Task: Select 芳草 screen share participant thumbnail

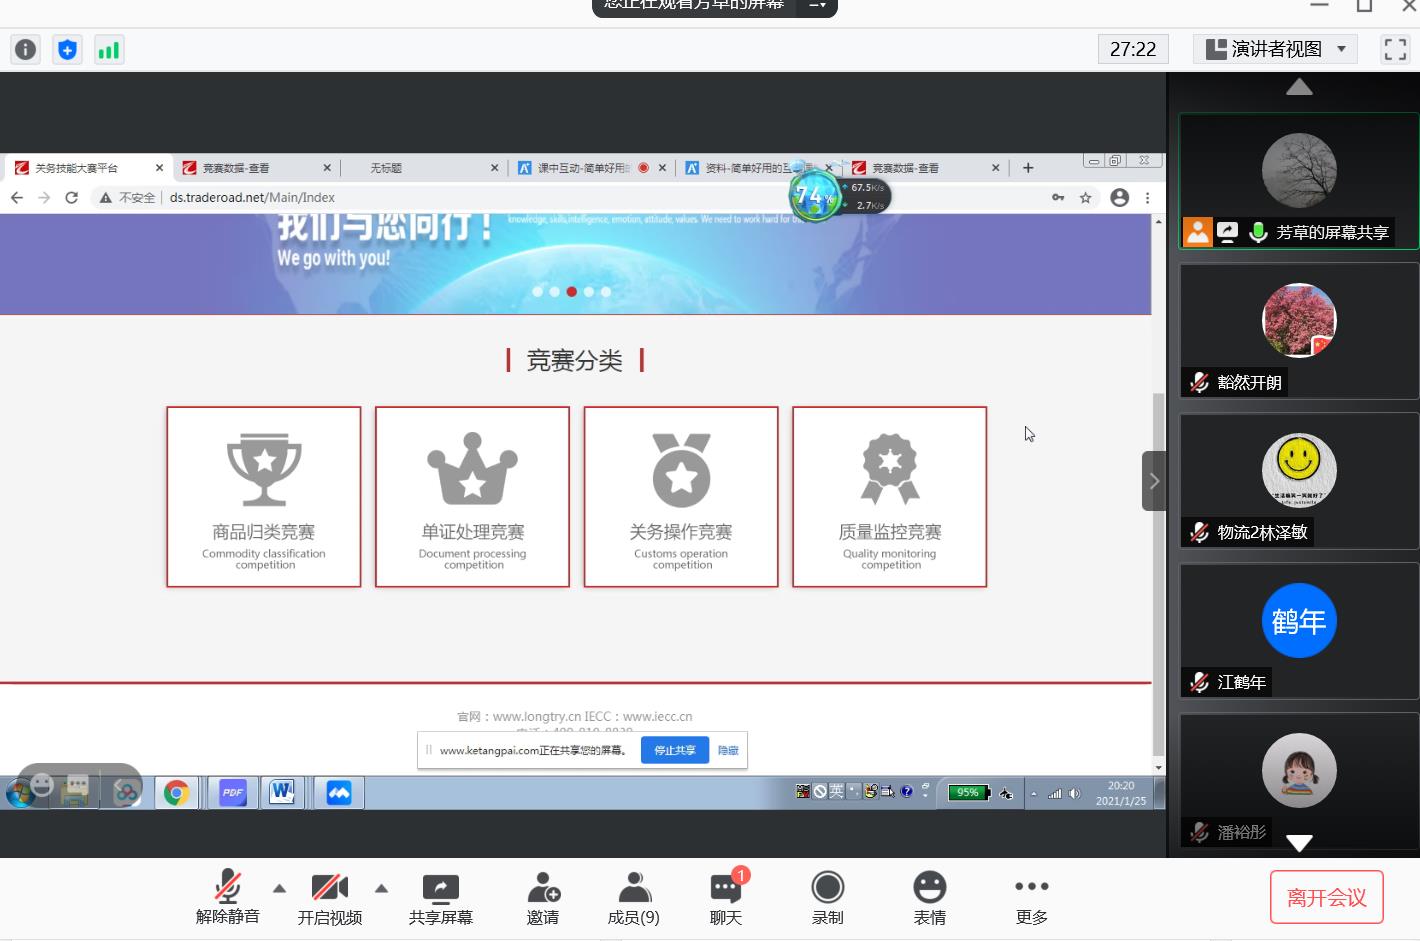Action: pos(1299,180)
